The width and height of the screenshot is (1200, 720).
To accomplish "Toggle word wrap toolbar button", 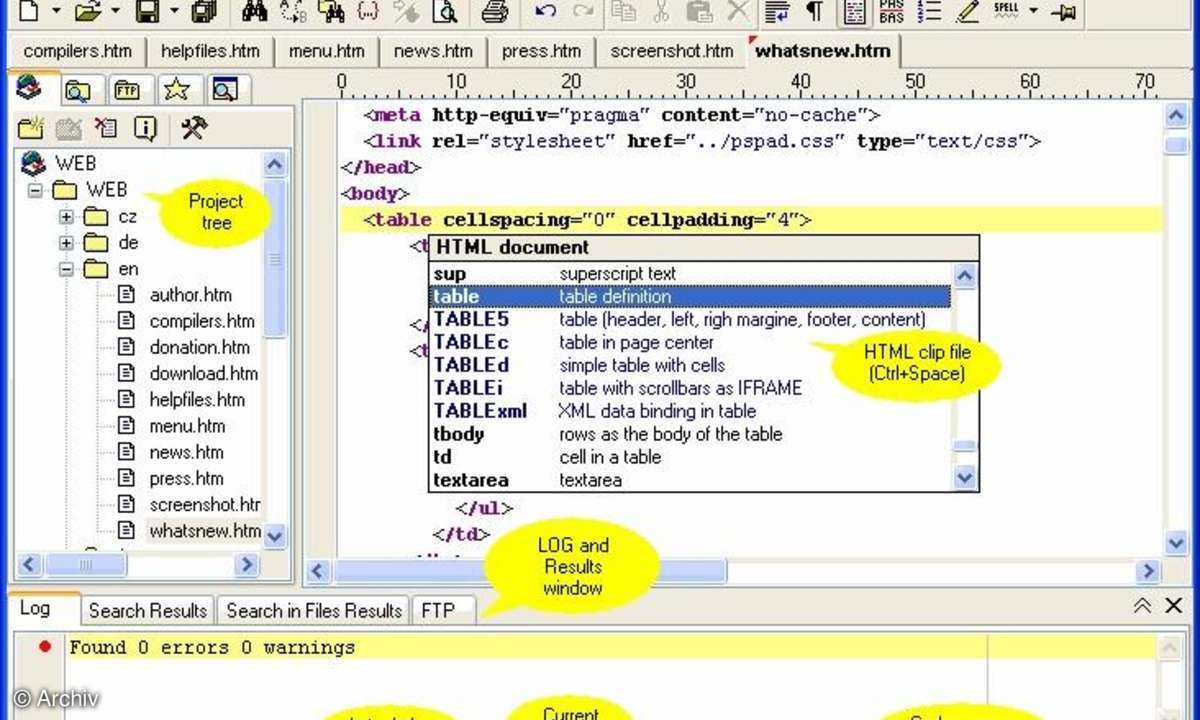I will [x=777, y=11].
